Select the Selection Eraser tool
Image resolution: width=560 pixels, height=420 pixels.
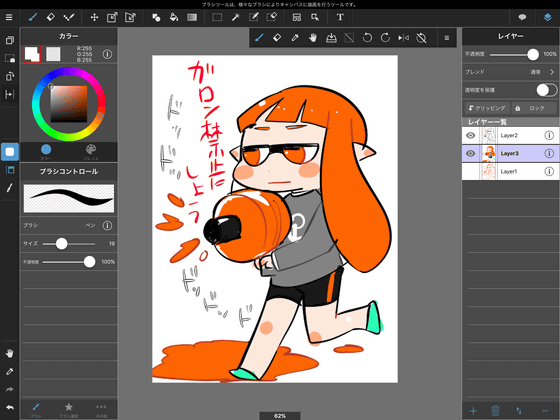272,17
